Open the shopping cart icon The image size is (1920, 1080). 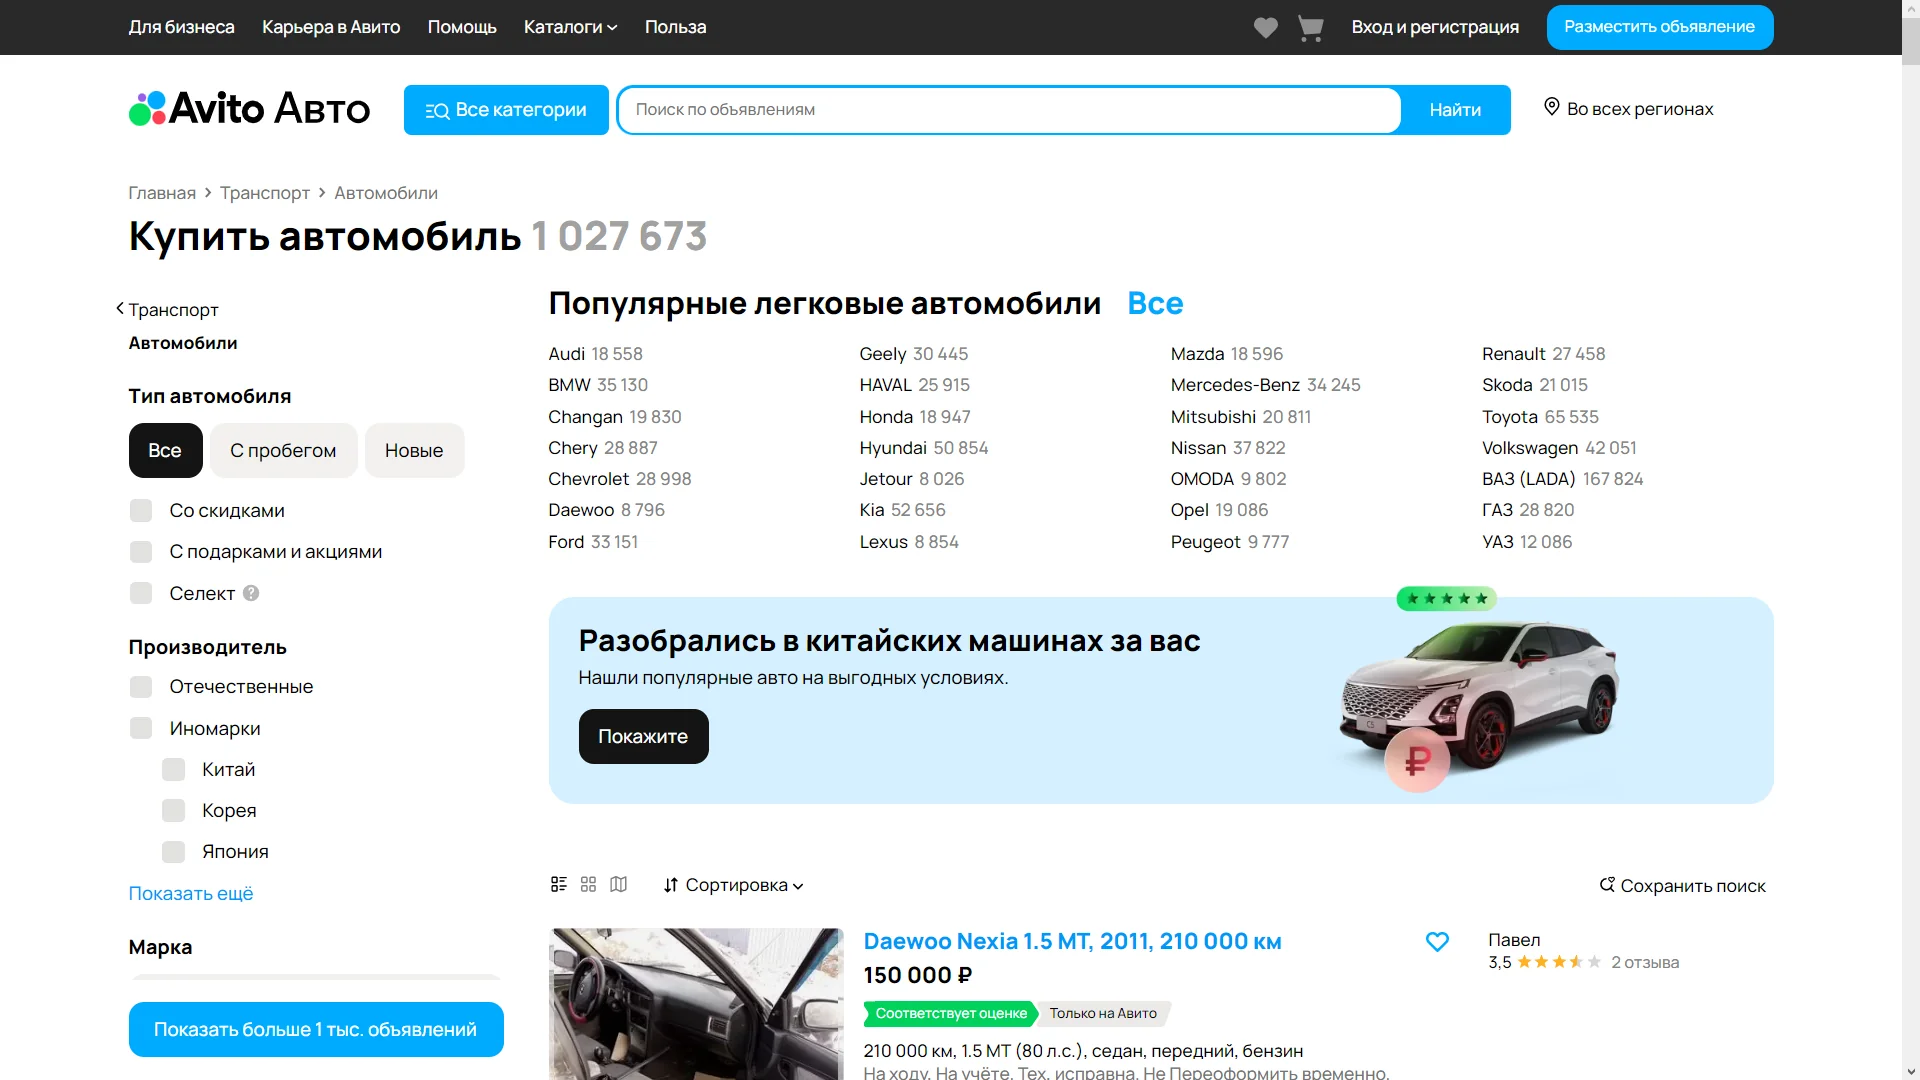click(x=1310, y=28)
